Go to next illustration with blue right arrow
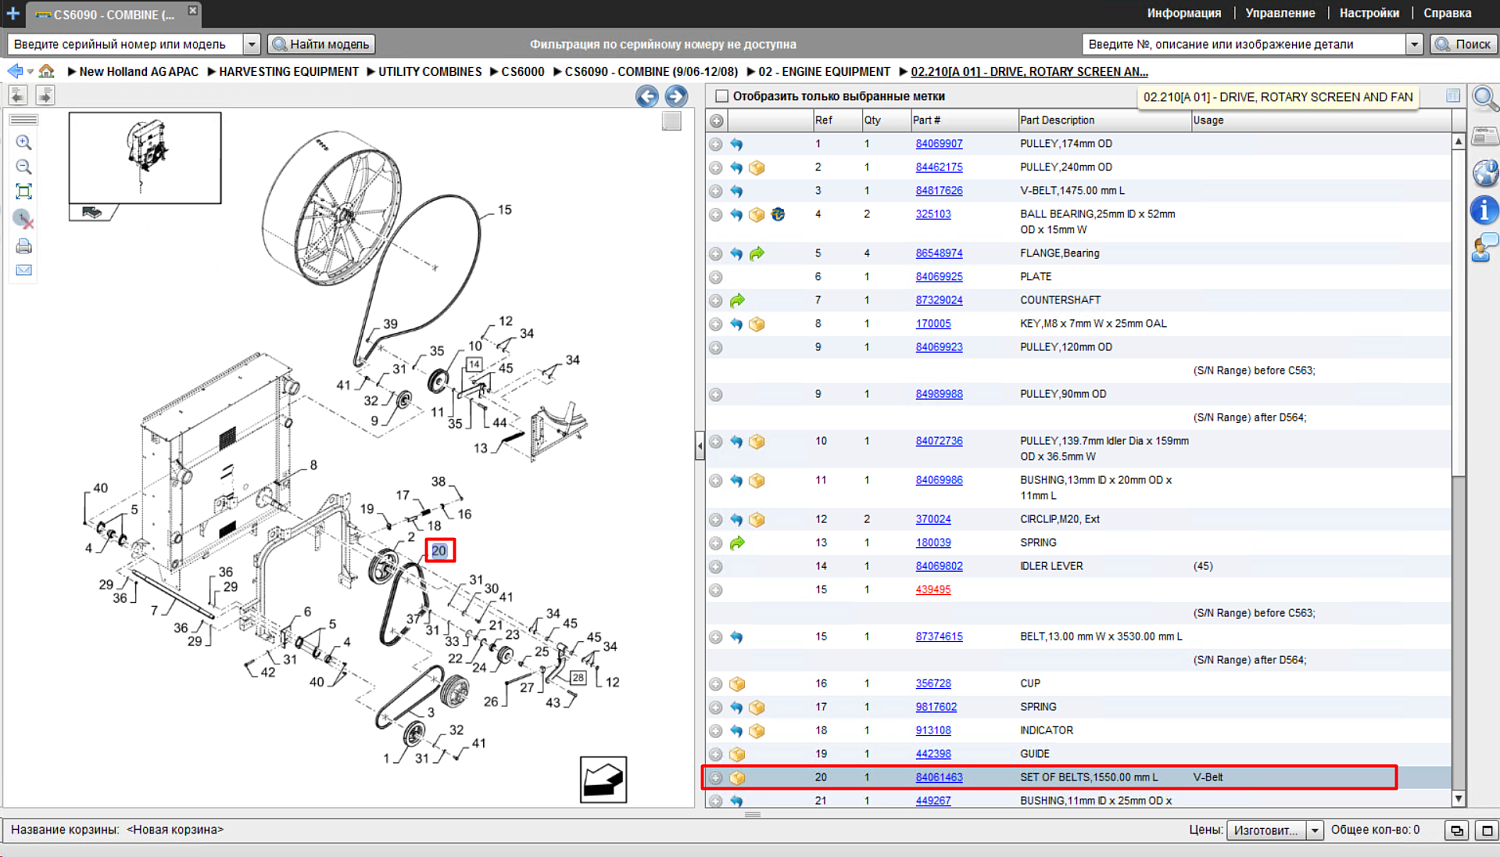 [676, 96]
